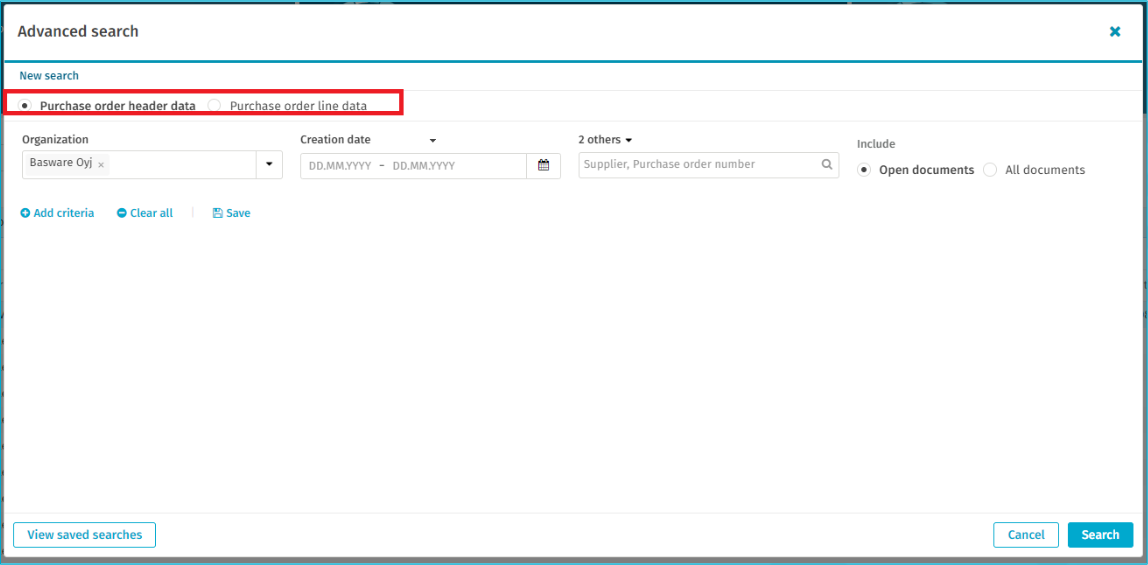Open the New search tab
Viewport: 1148px width, 565px height.
[x=49, y=76]
